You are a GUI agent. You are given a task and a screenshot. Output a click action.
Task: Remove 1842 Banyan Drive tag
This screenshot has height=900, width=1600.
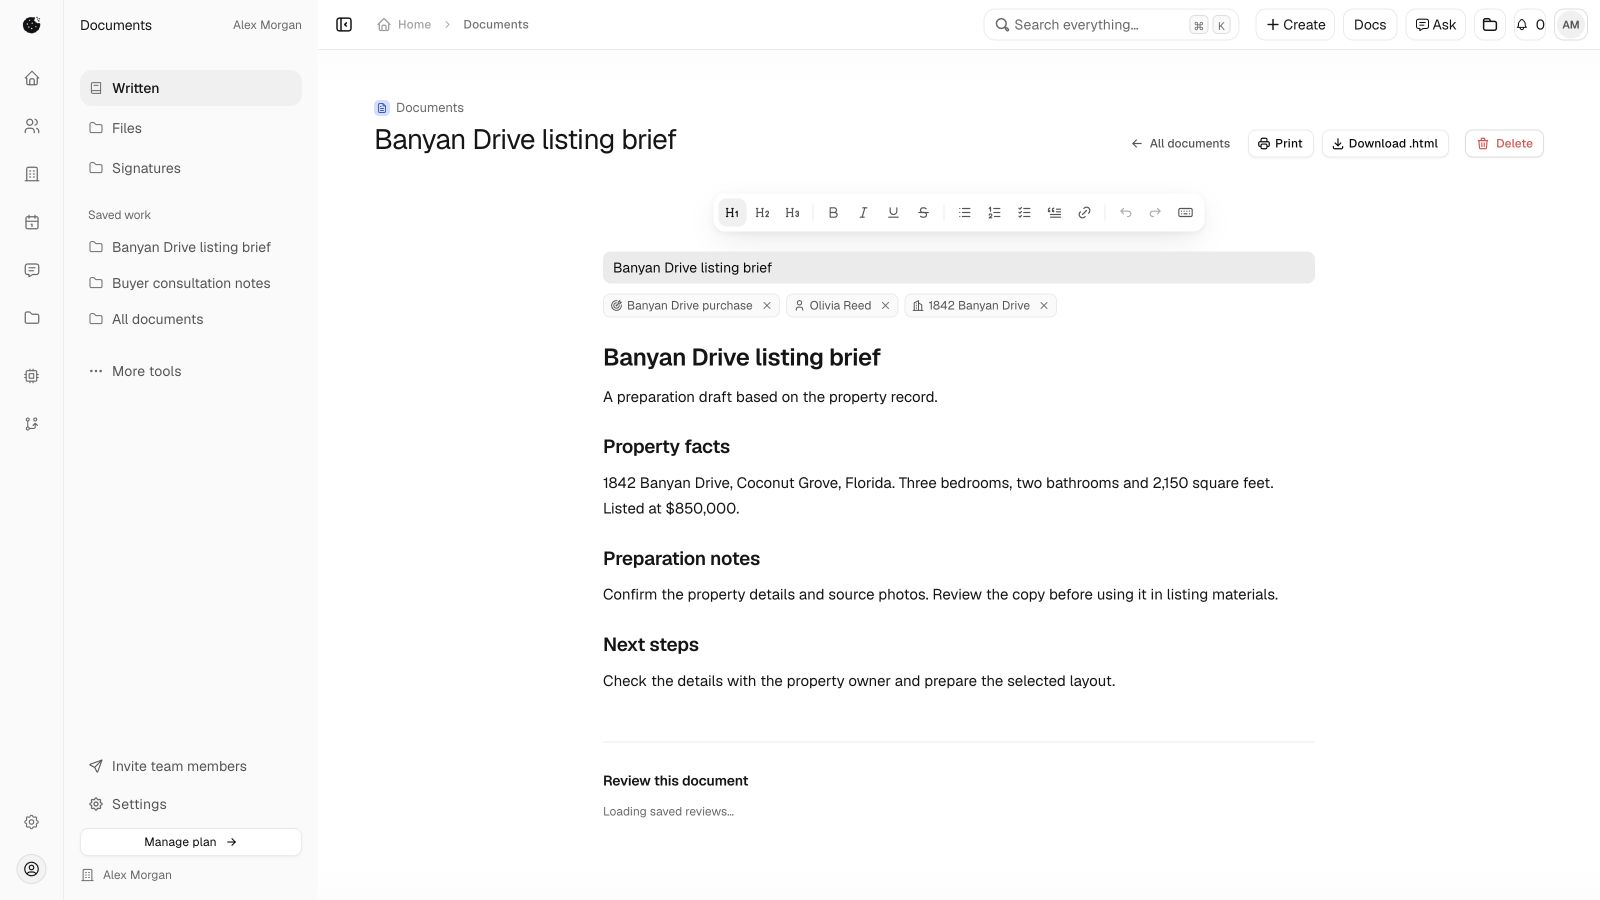click(1043, 306)
